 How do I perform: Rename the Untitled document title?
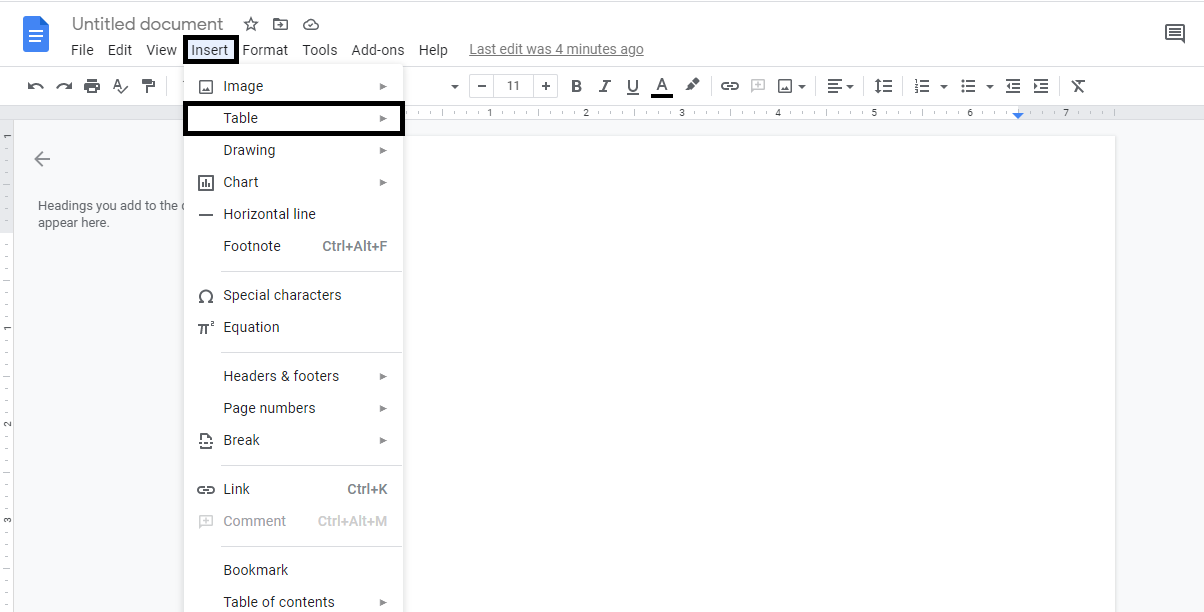(x=146, y=23)
